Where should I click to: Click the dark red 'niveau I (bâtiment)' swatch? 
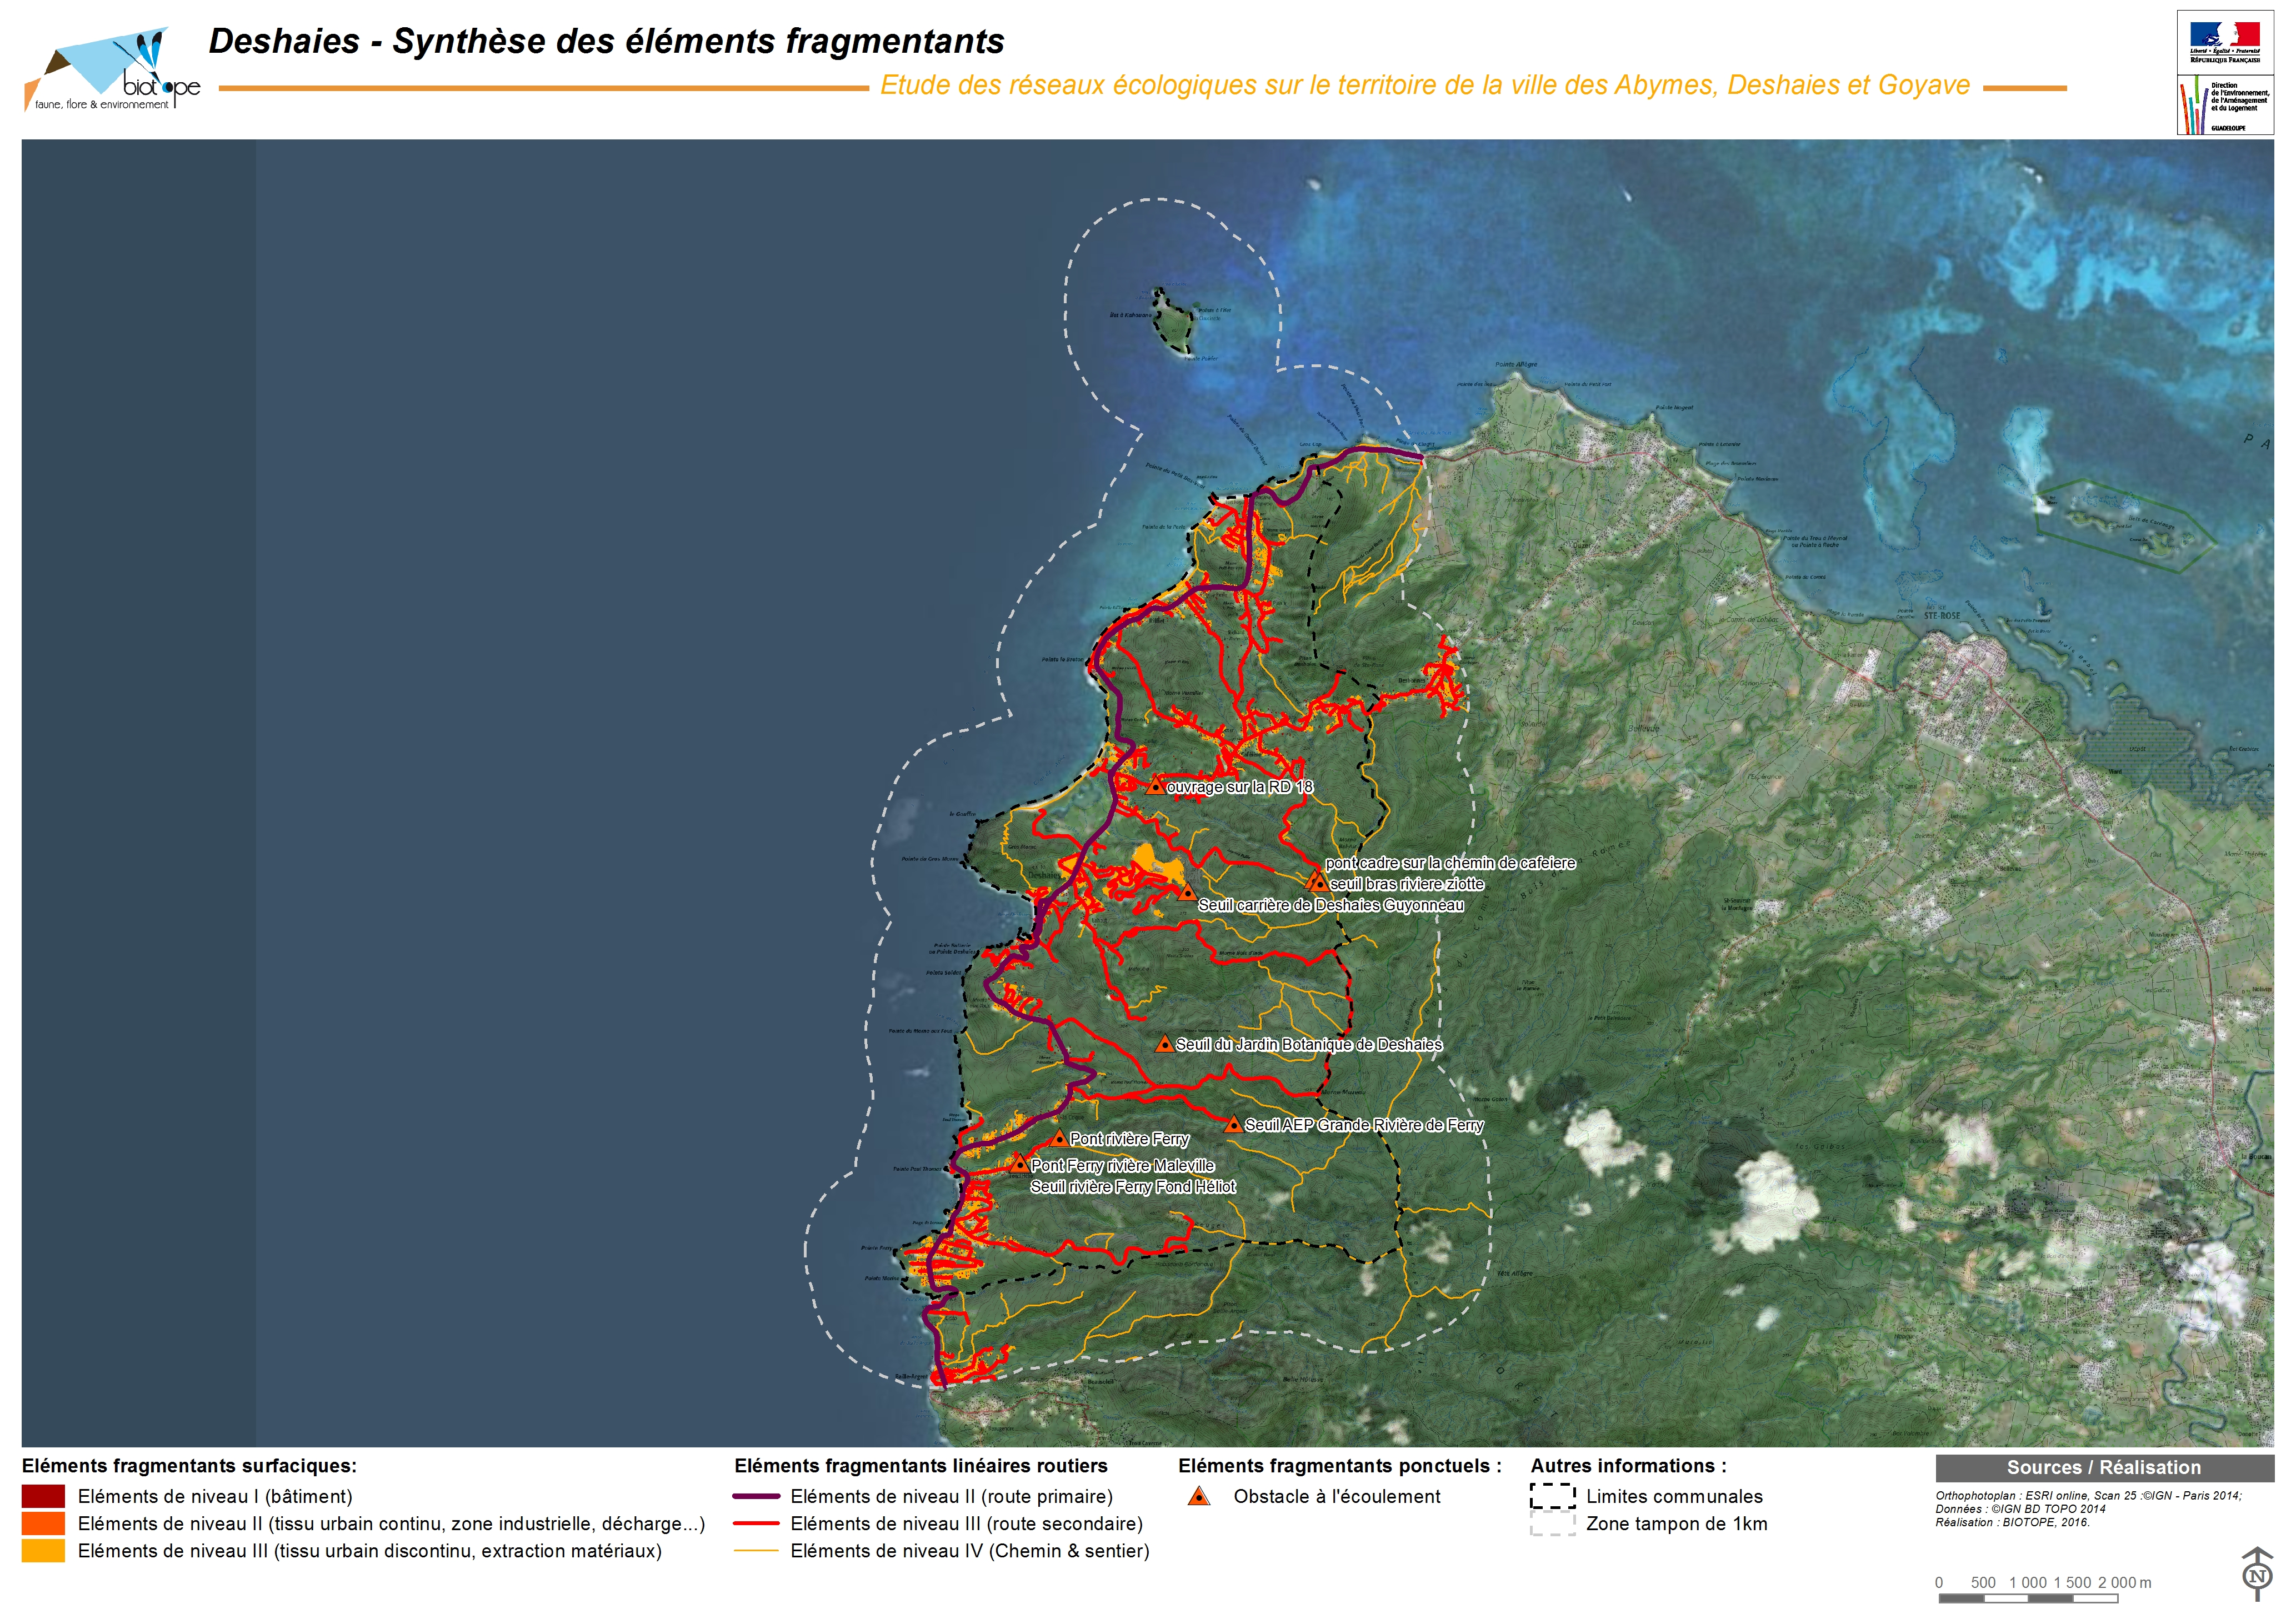(x=43, y=1497)
